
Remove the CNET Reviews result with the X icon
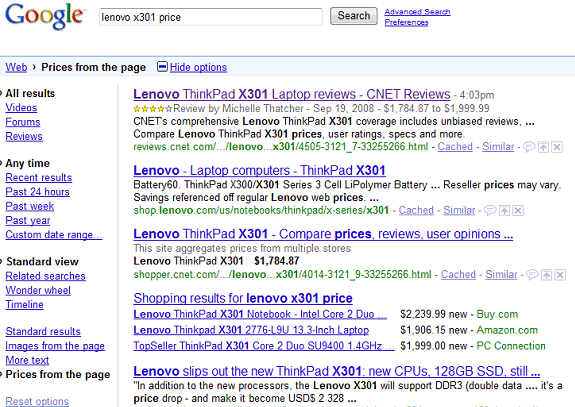557,147
